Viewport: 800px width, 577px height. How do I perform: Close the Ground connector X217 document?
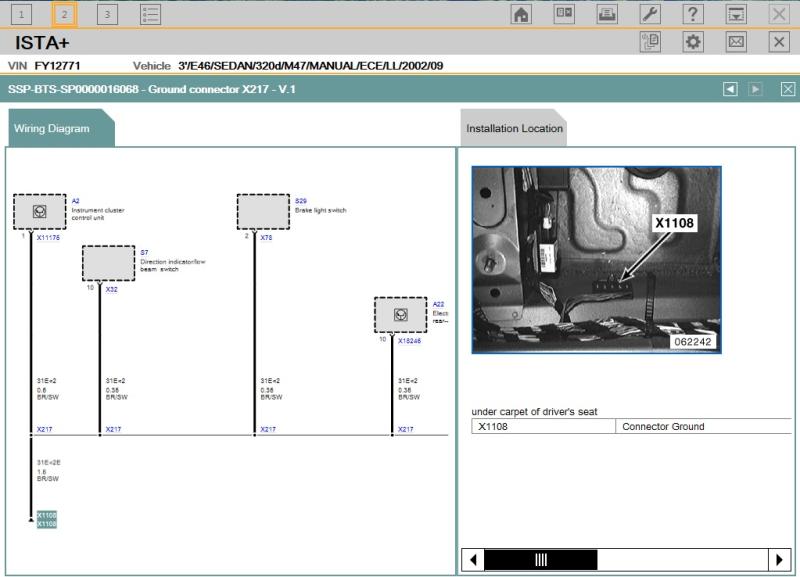787,89
